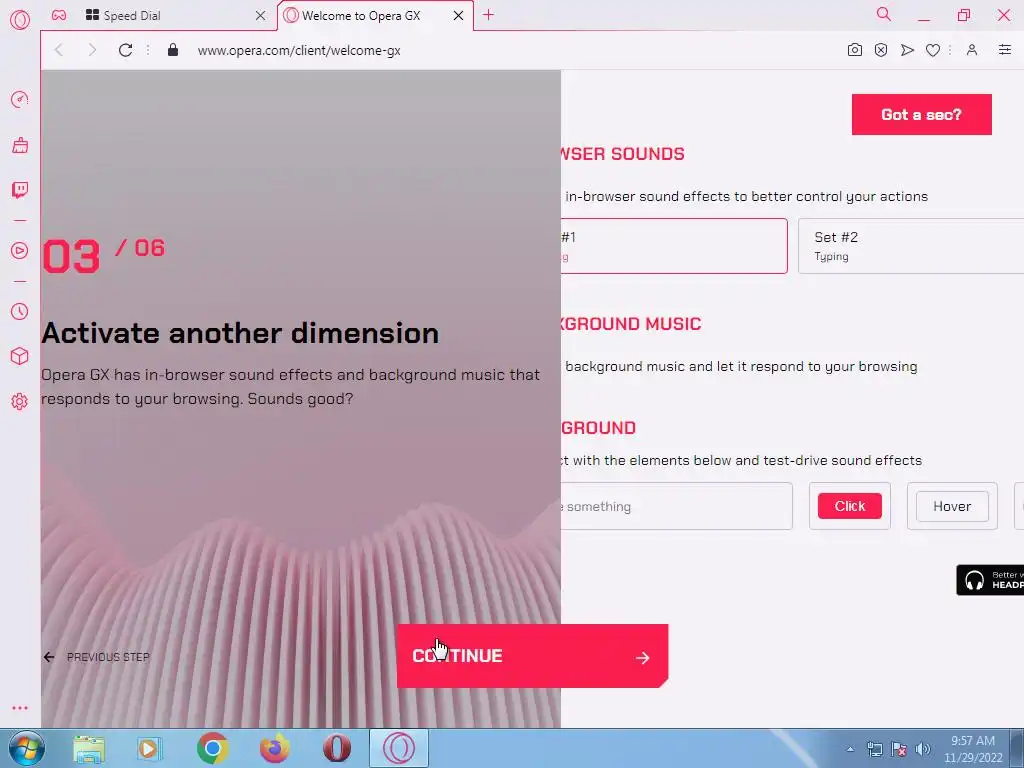Open Extensions cube icon in sidebar
The image size is (1024, 768).
click(20, 356)
